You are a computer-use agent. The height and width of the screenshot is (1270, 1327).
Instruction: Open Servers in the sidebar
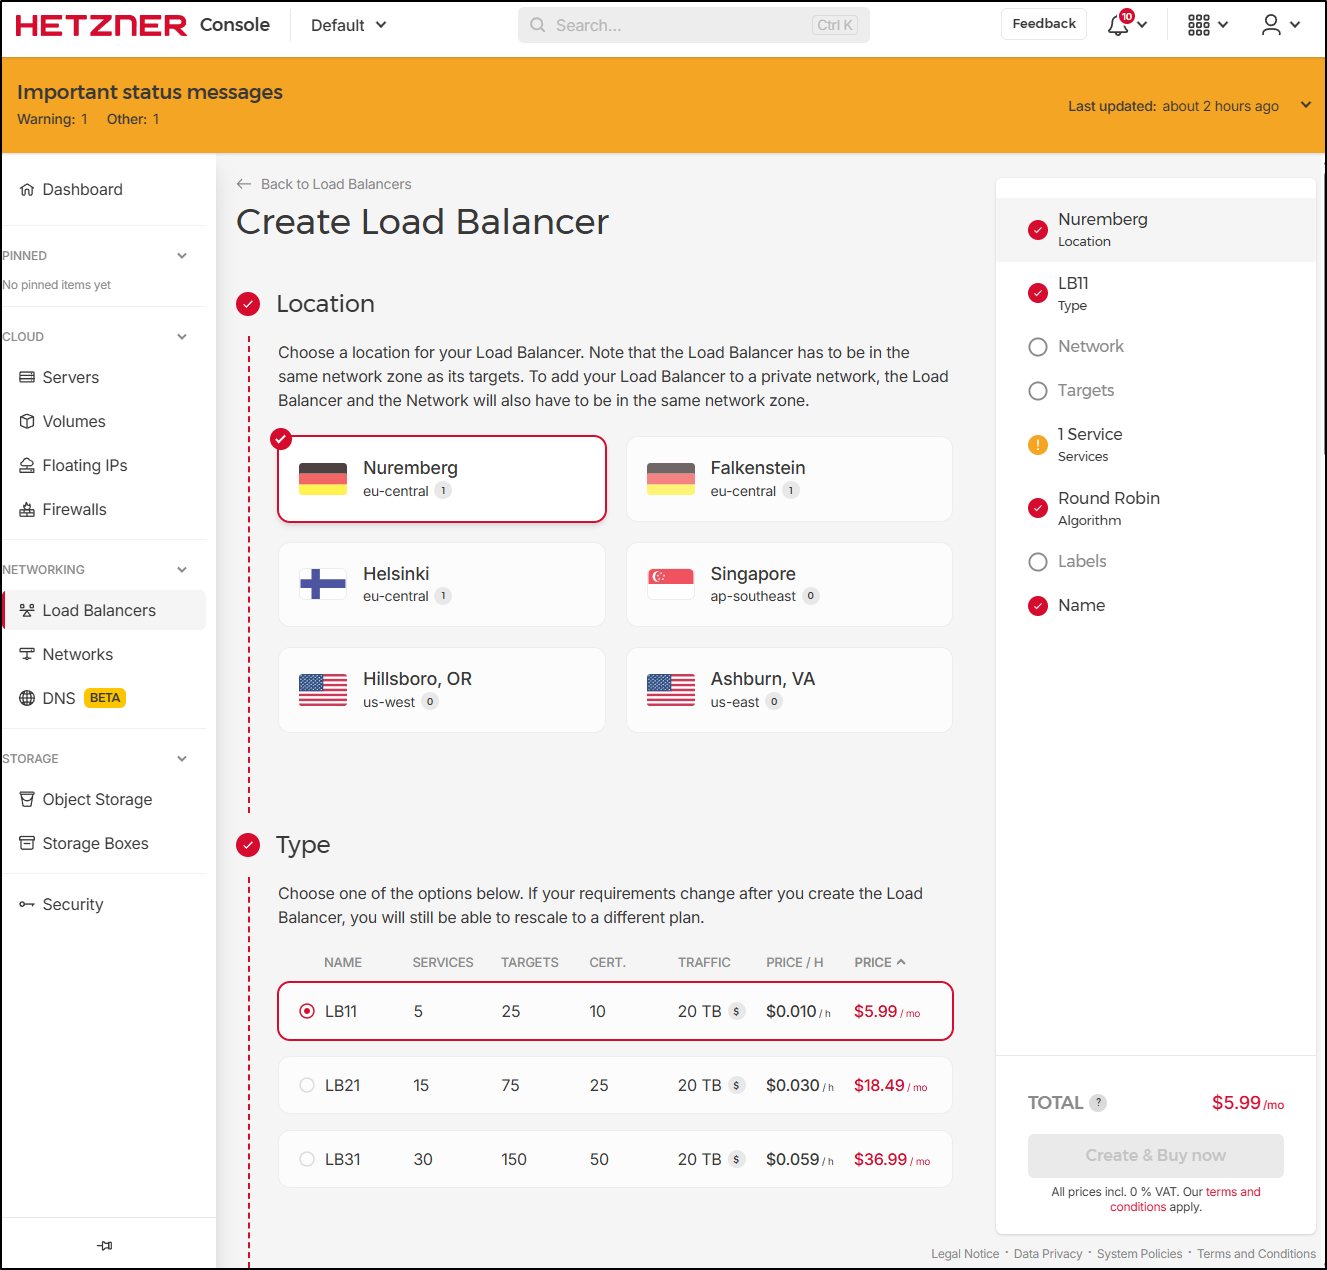click(70, 377)
